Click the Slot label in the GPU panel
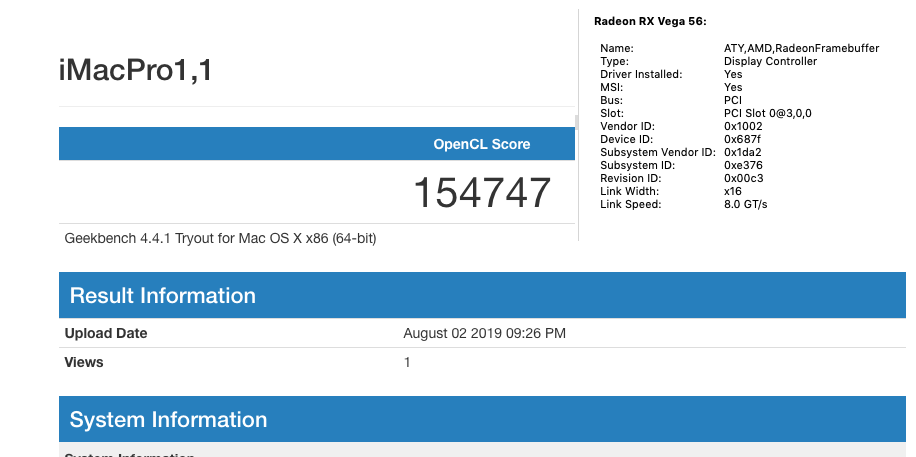Image resolution: width=916 pixels, height=457 pixels. point(612,113)
